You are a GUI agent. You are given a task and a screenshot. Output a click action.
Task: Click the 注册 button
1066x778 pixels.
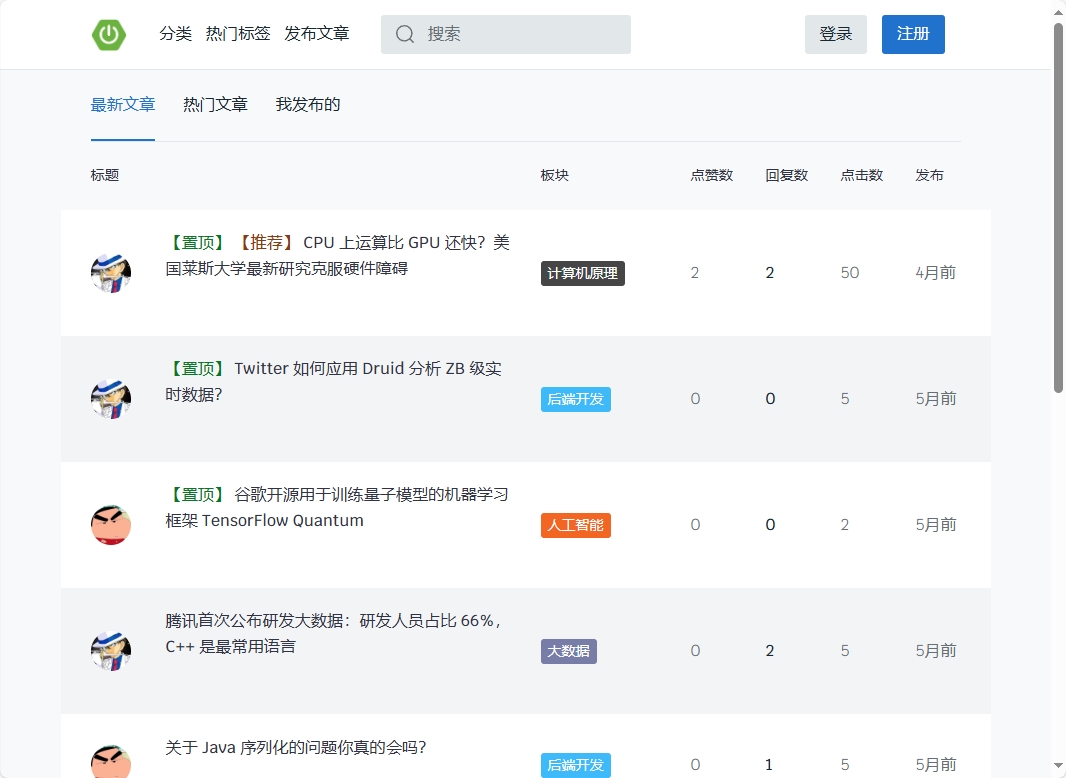pyautogui.click(x=912, y=33)
